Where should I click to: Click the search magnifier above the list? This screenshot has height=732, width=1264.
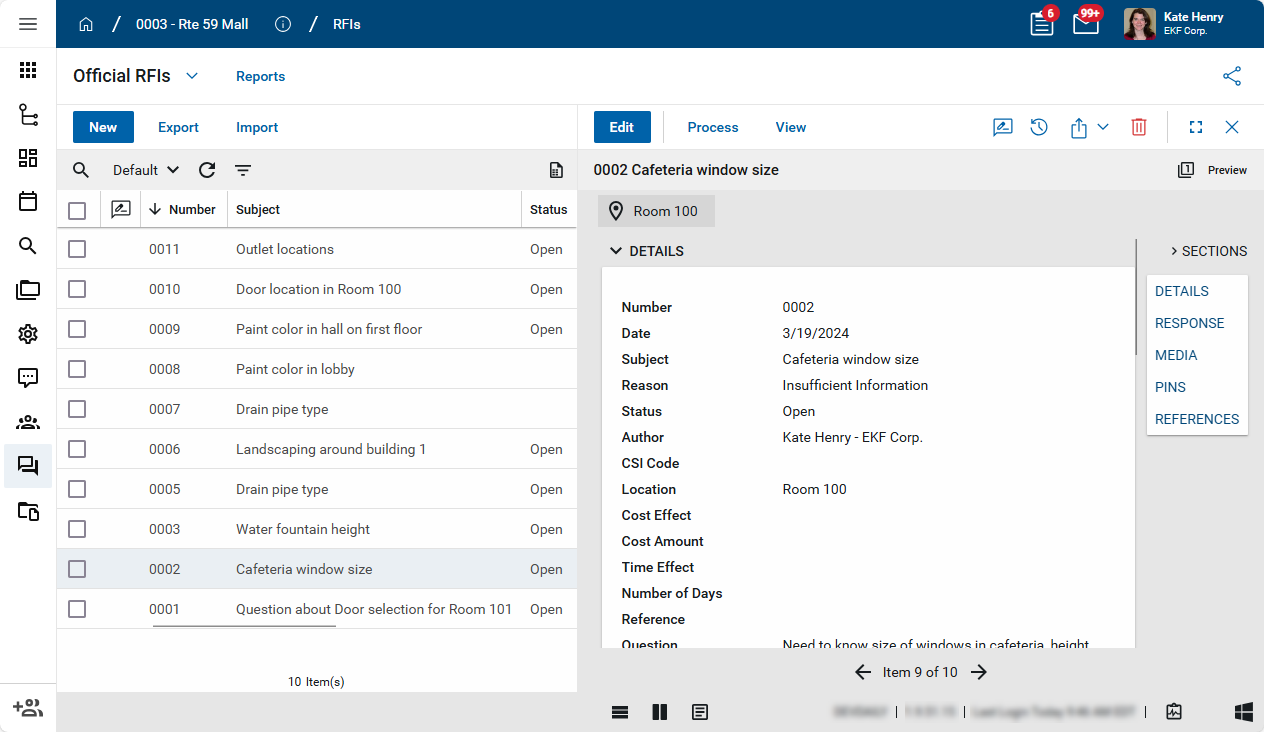click(81, 170)
